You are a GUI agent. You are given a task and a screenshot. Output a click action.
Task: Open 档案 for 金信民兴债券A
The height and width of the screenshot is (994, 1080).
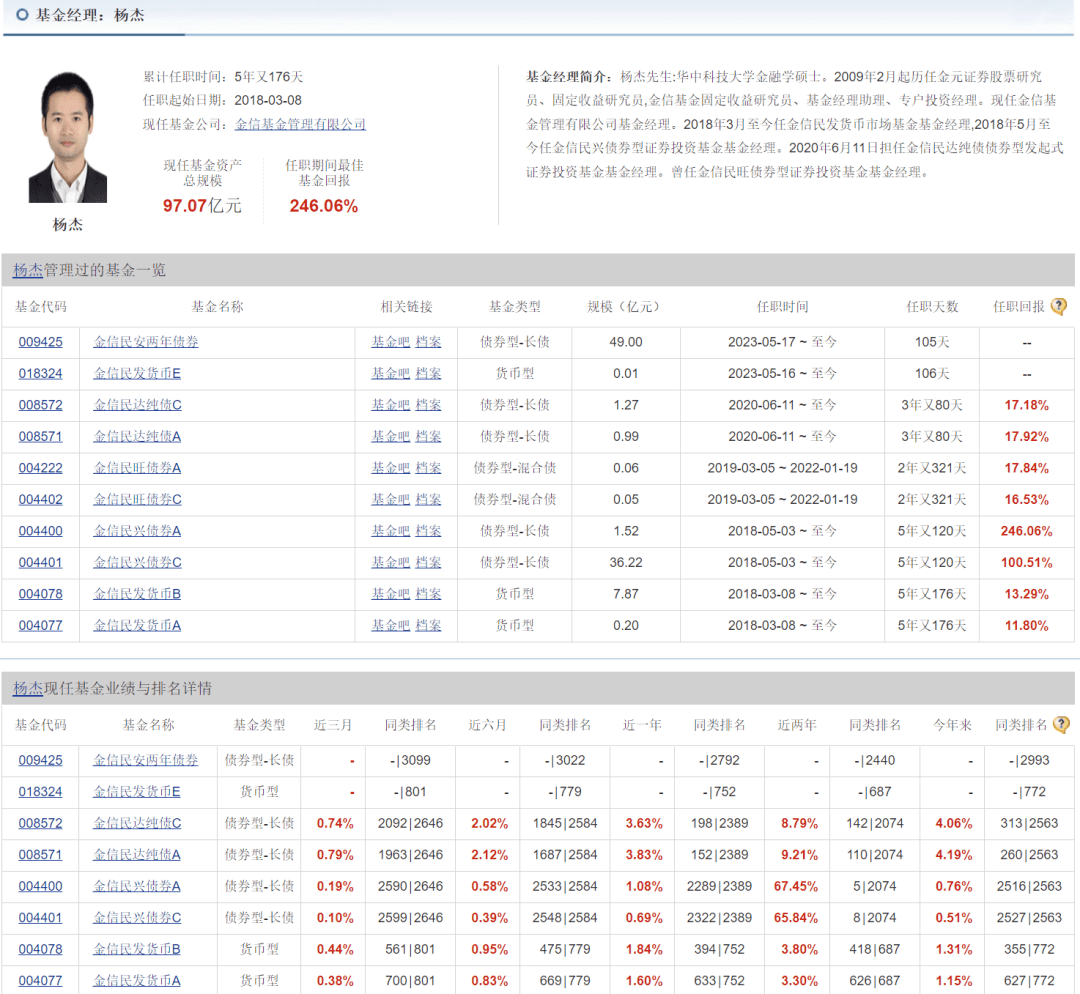[428, 531]
